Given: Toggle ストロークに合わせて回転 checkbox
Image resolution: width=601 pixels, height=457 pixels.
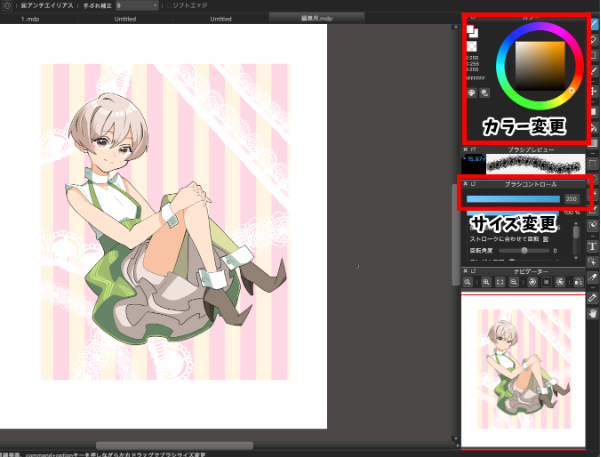Looking at the screenshot, I should (546, 239).
